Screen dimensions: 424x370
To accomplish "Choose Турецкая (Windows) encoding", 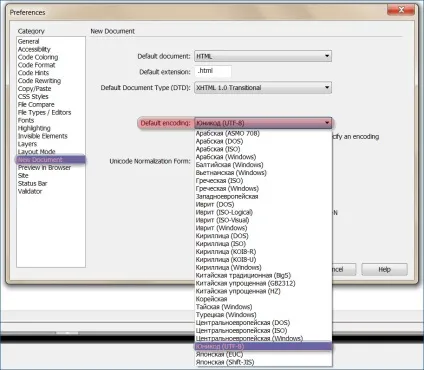I will (x=263, y=315).
